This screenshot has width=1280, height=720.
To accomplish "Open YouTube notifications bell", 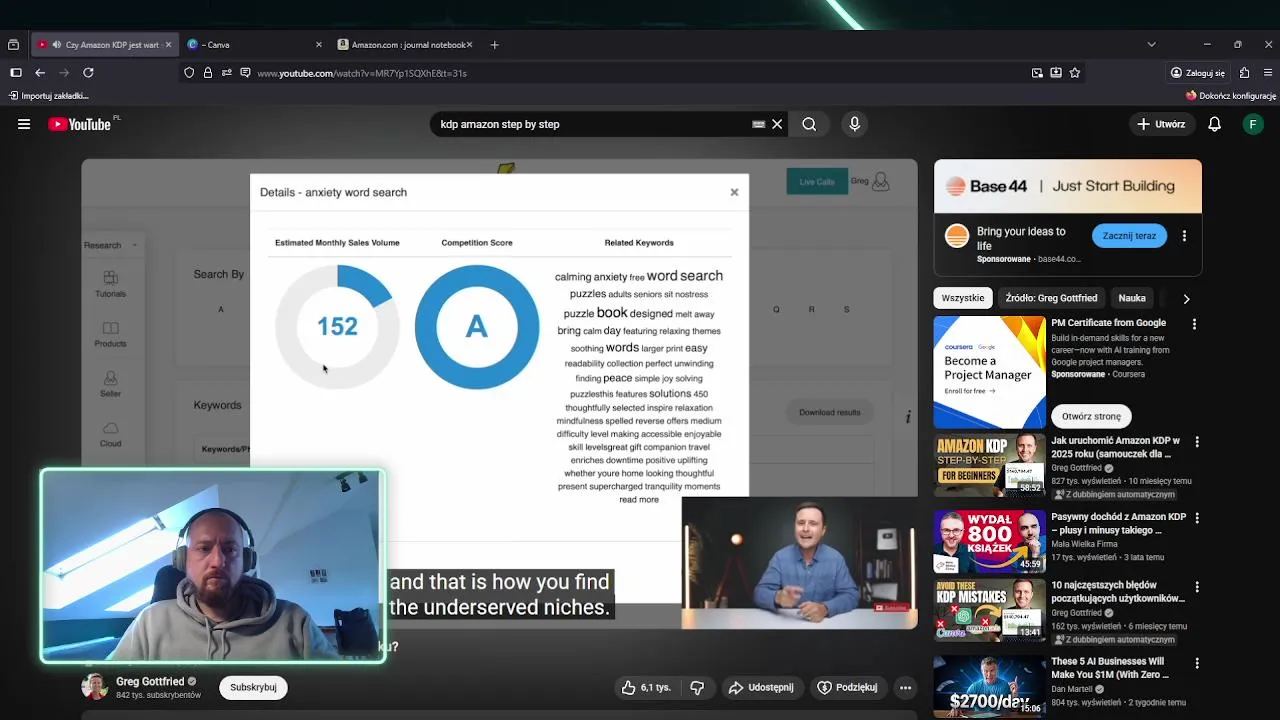I will (1214, 124).
